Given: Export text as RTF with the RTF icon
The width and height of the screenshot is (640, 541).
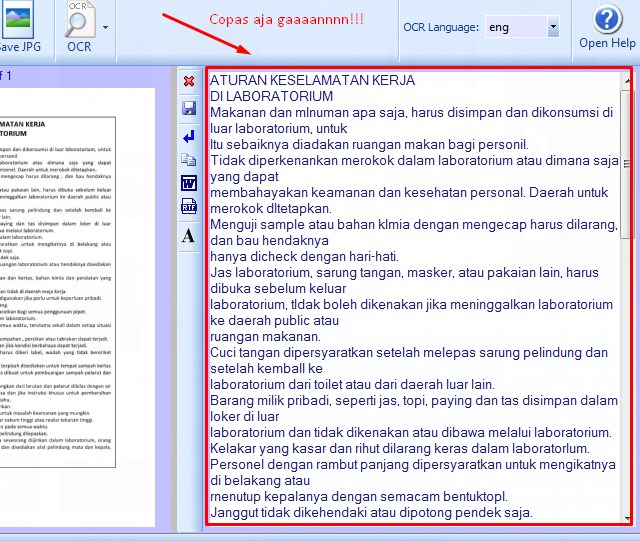Looking at the screenshot, I should pyautogui.click(x=189, y=206).
